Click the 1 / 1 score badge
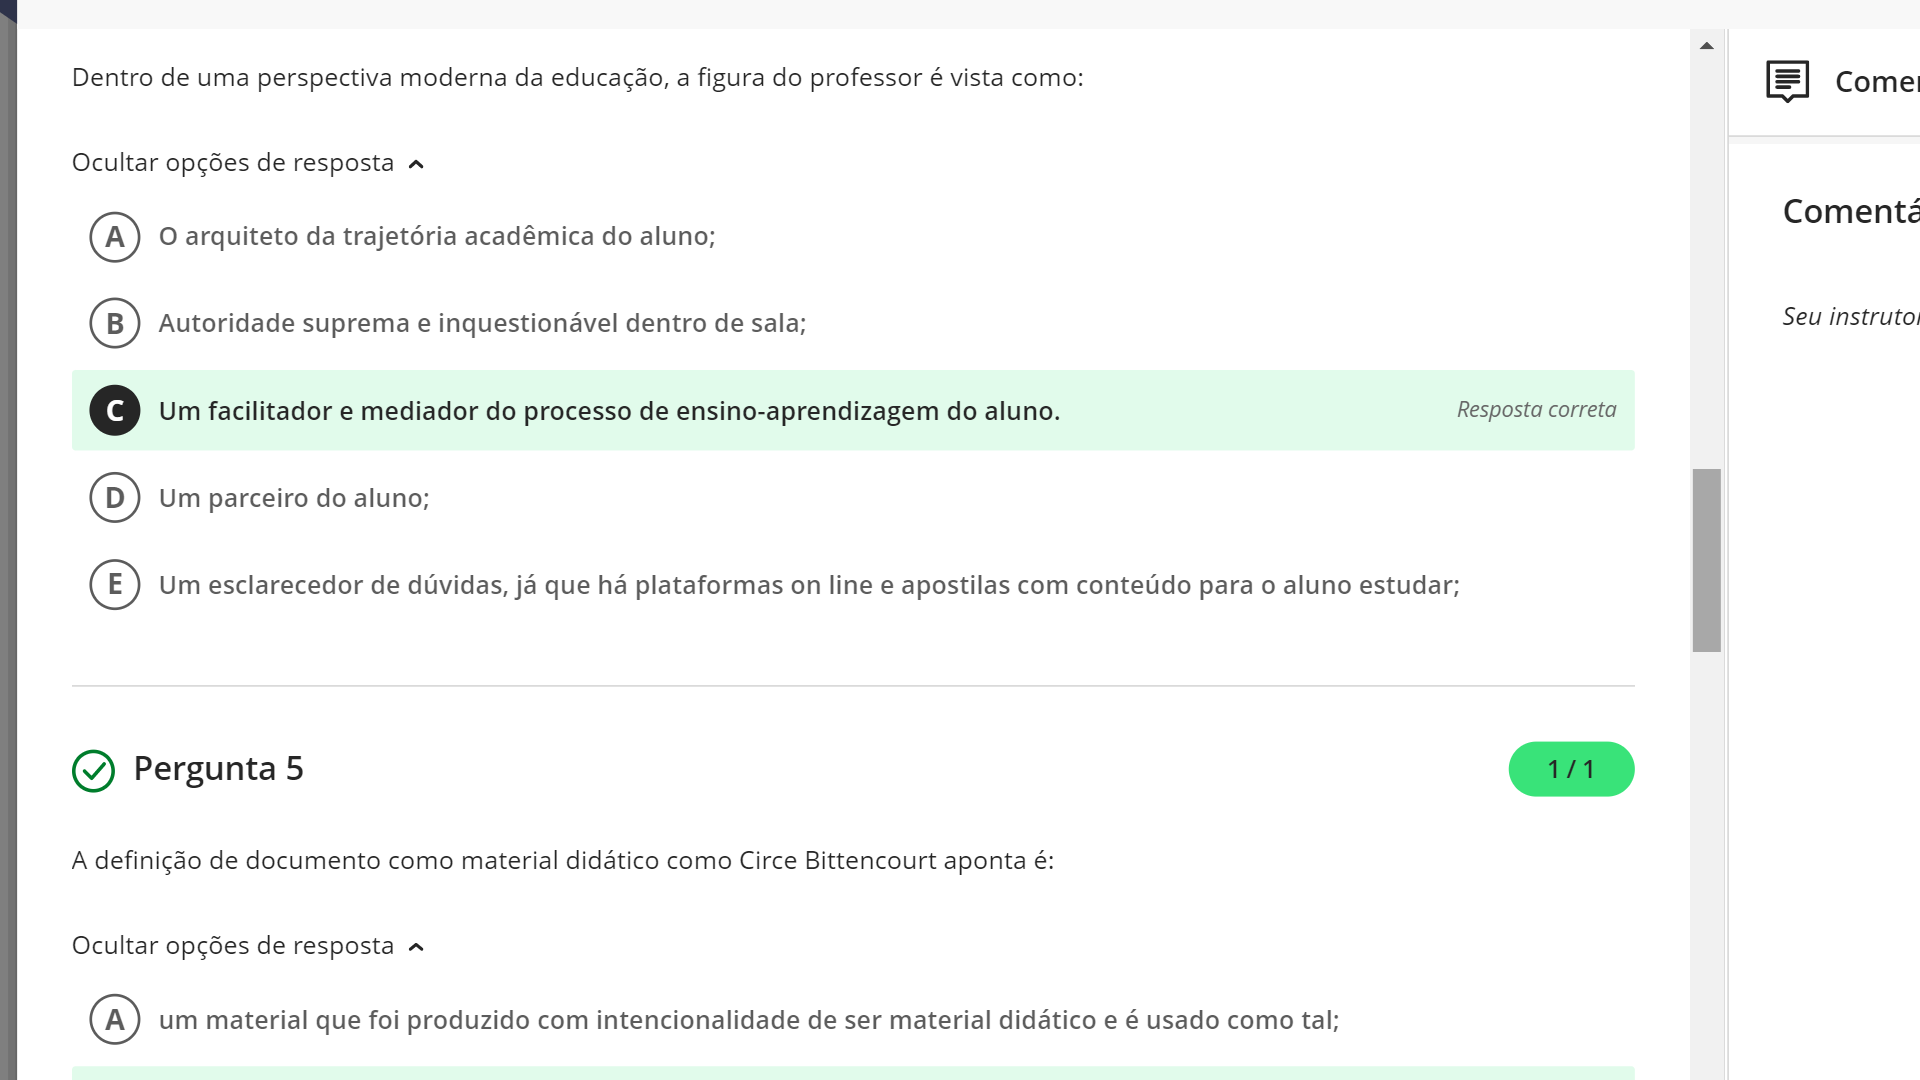The image size is (1920, 1080). 1571,769
